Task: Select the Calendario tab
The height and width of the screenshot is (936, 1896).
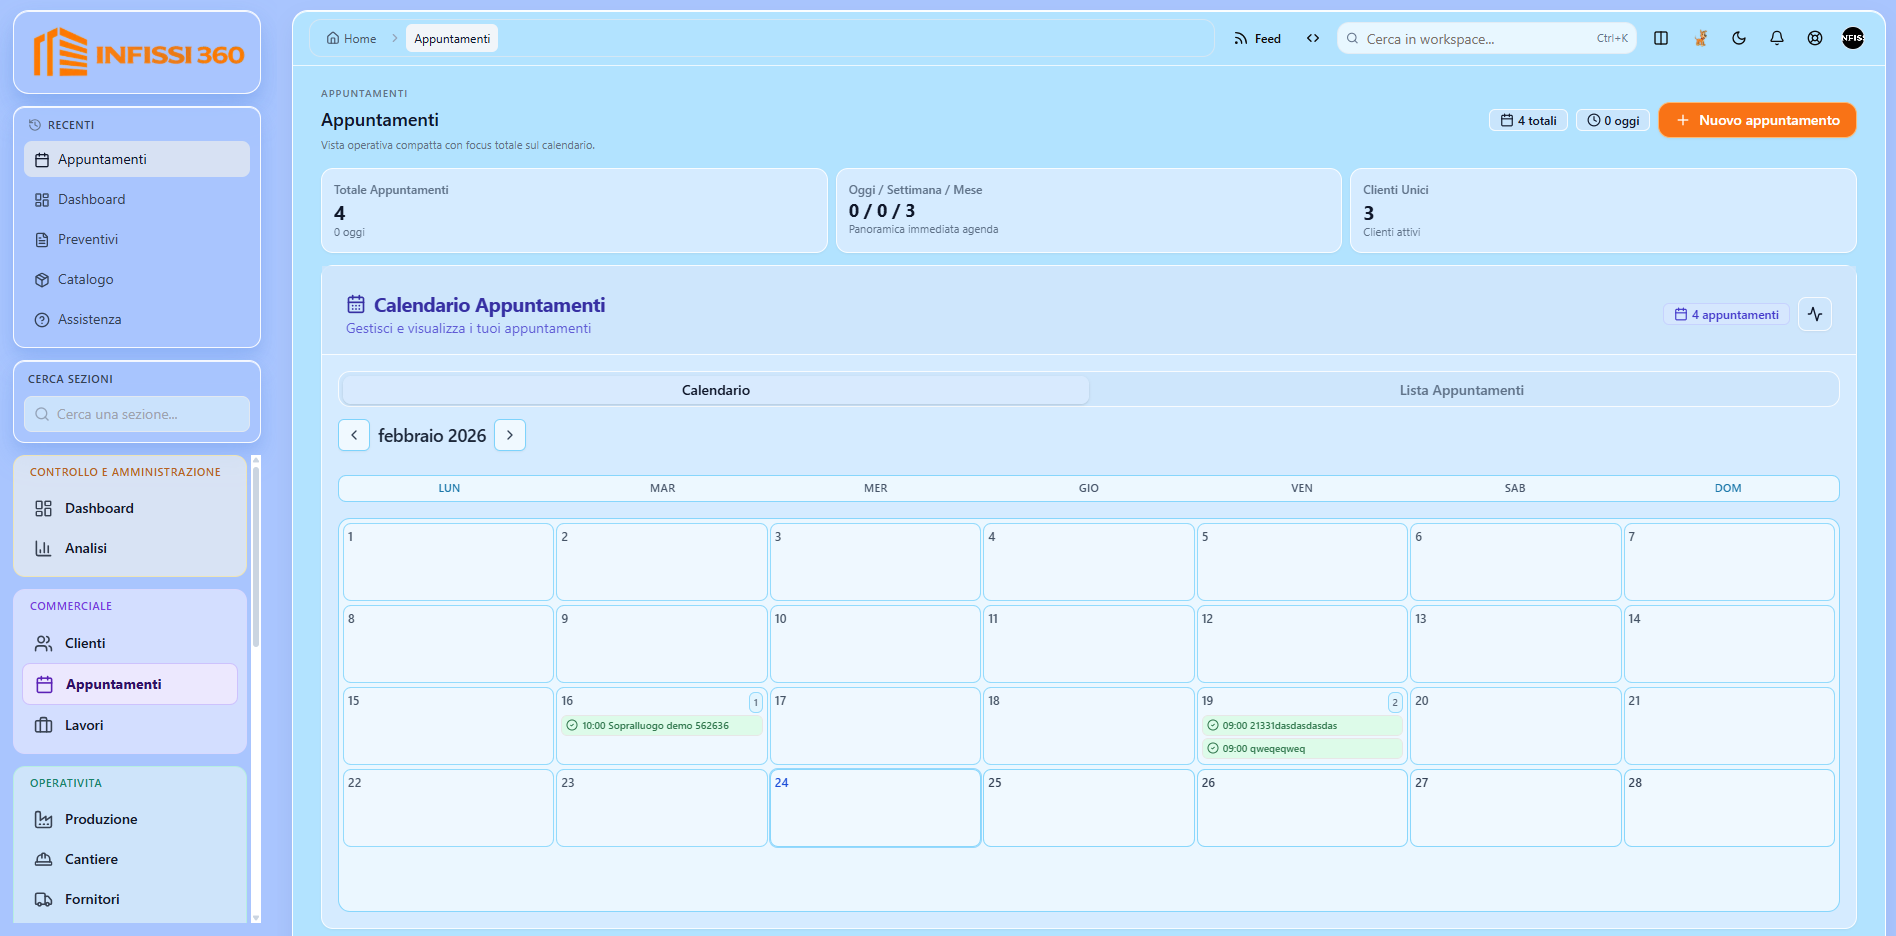Action: [x=716, y=390]
